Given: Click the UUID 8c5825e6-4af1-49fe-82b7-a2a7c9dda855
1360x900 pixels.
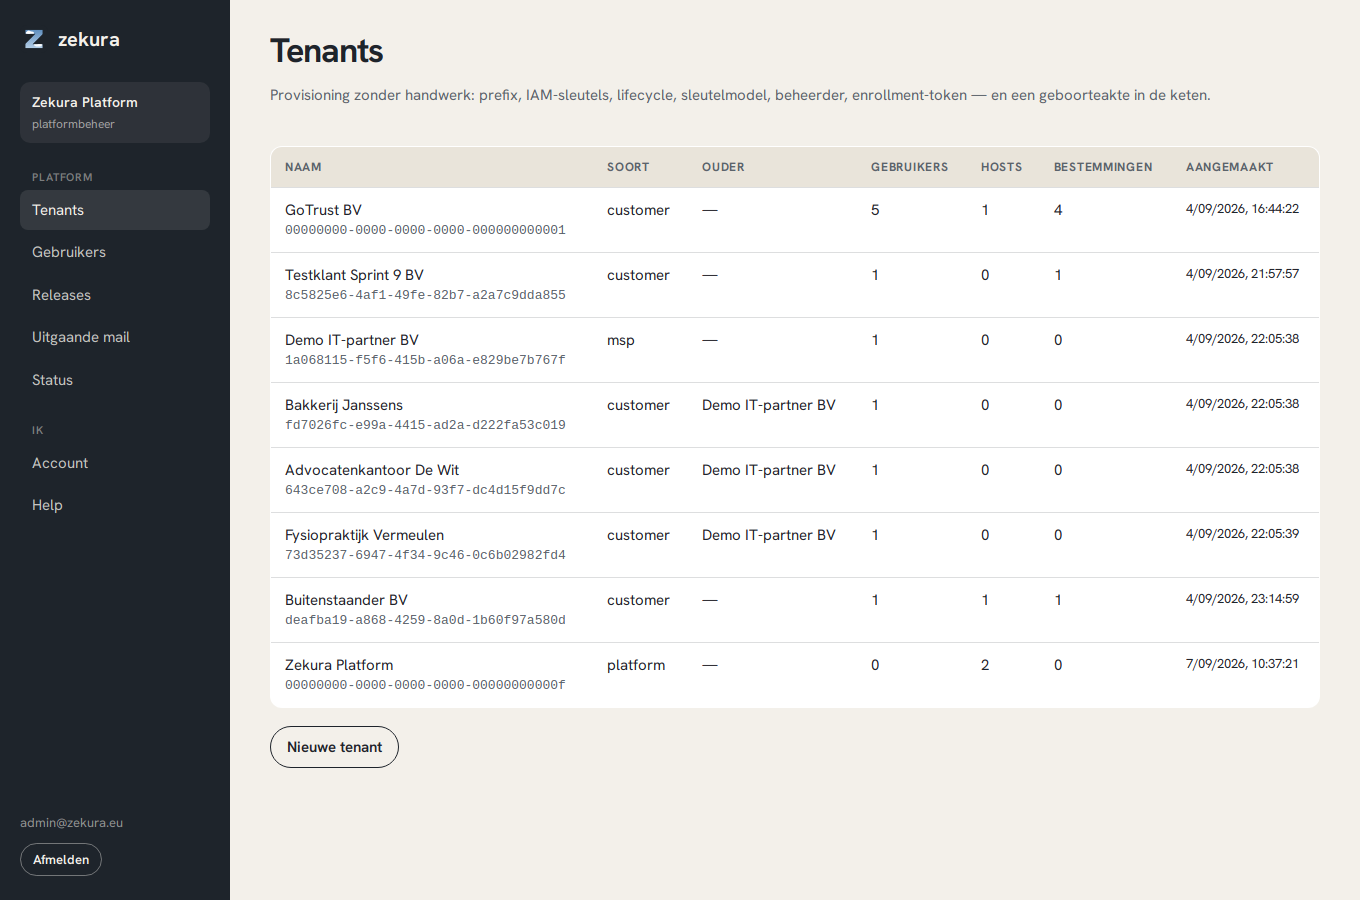Looking at the screenshot, I should point(425,295).
